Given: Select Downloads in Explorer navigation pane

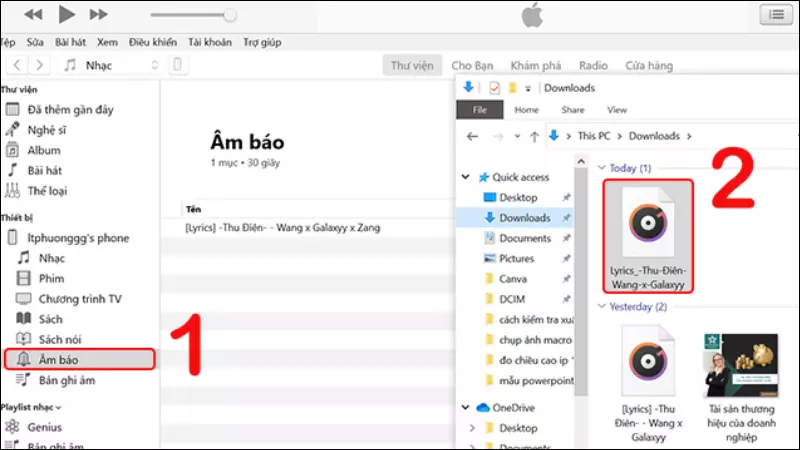Looking at the screenshot, I should pyautogui.click(x=515, y=218).
